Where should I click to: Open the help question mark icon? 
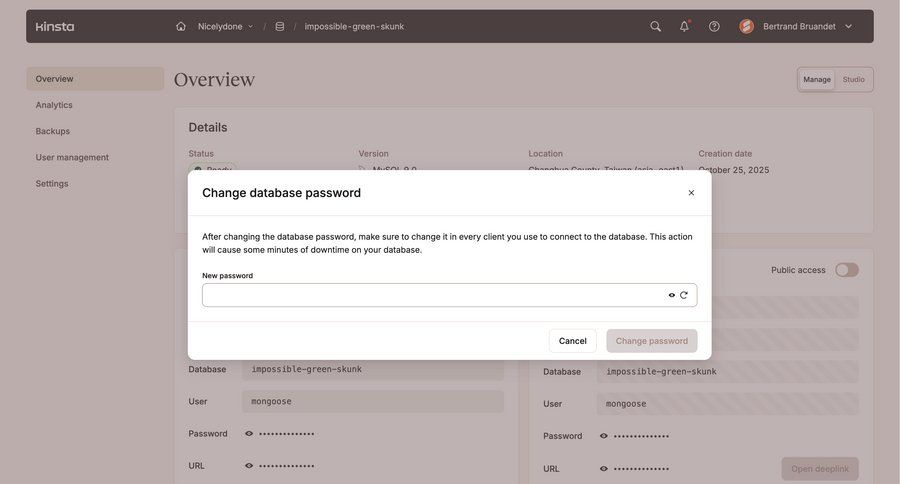click(x=714, y=26)
